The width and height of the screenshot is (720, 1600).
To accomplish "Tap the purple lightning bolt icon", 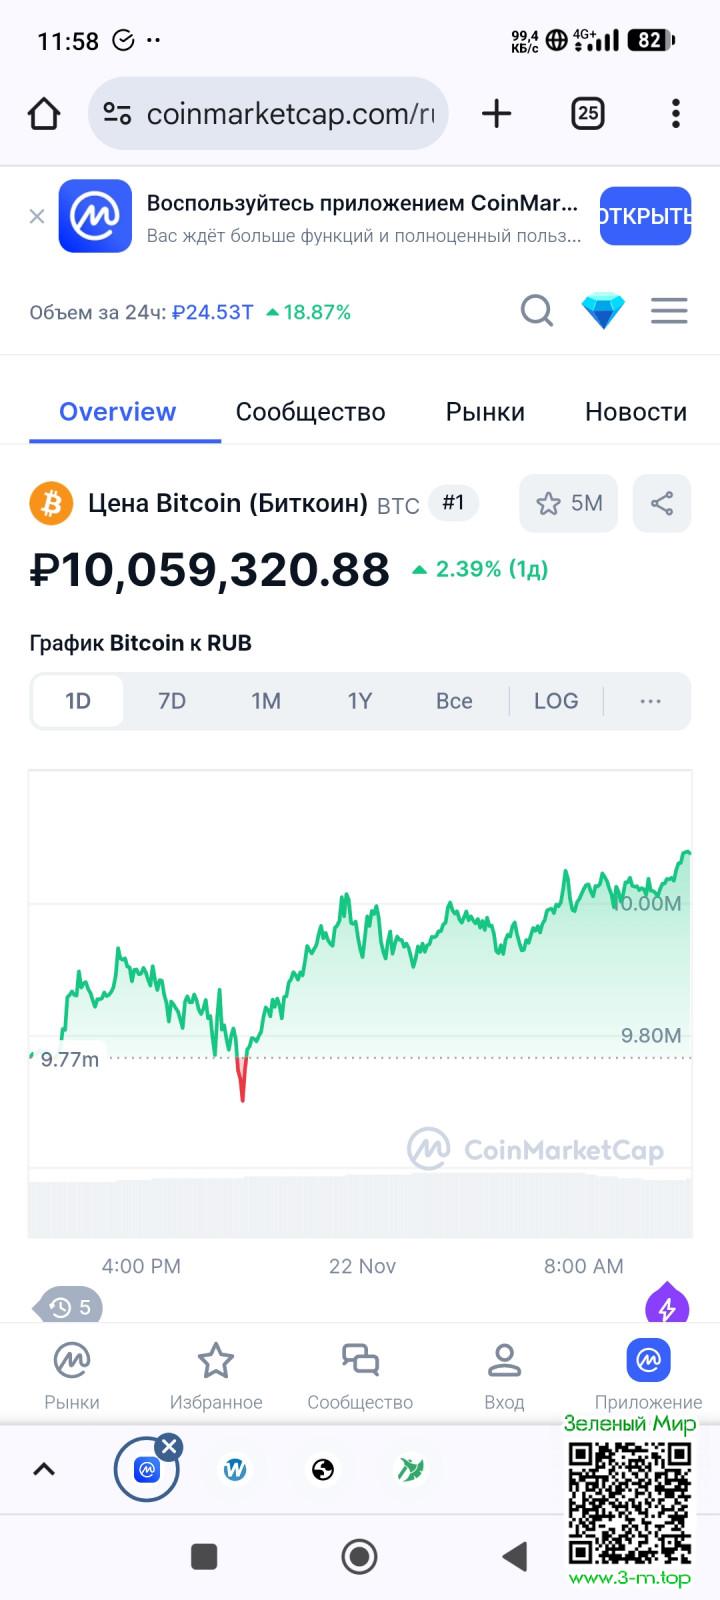I will (667, 1305).
